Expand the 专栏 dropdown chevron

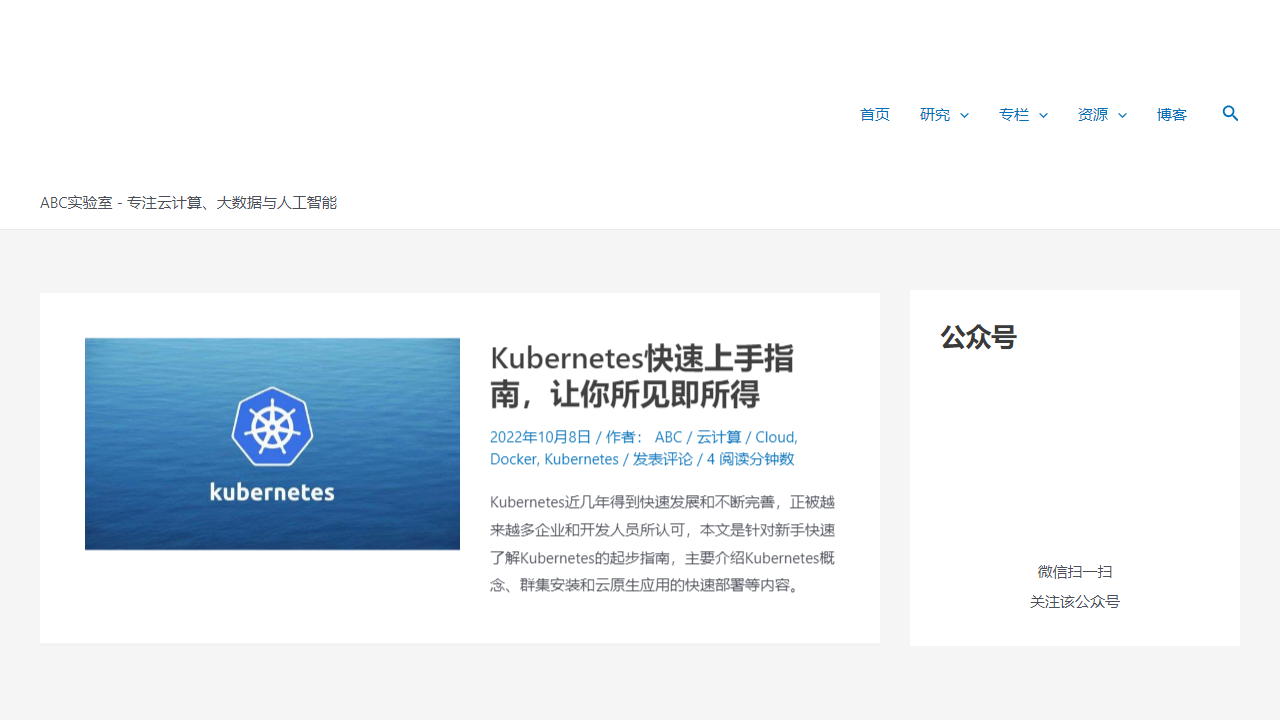point(1043,115)
